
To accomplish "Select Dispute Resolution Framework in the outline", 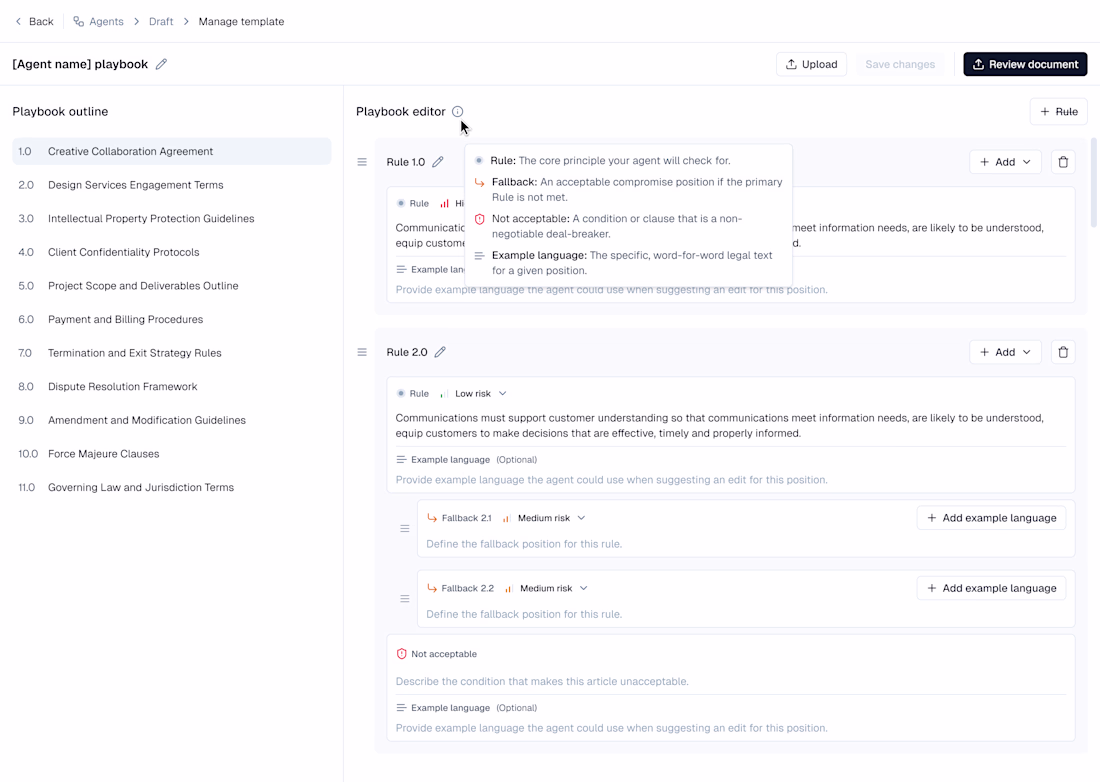I will click(x=122, y=387).
